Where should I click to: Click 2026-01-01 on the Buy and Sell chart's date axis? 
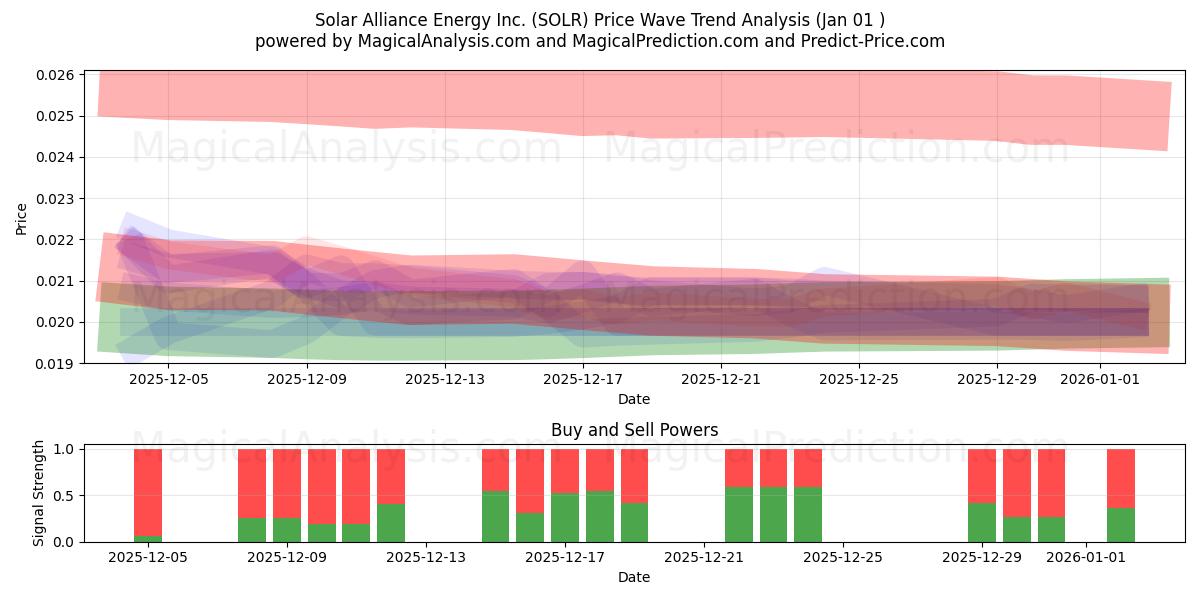click(1086, 558)
